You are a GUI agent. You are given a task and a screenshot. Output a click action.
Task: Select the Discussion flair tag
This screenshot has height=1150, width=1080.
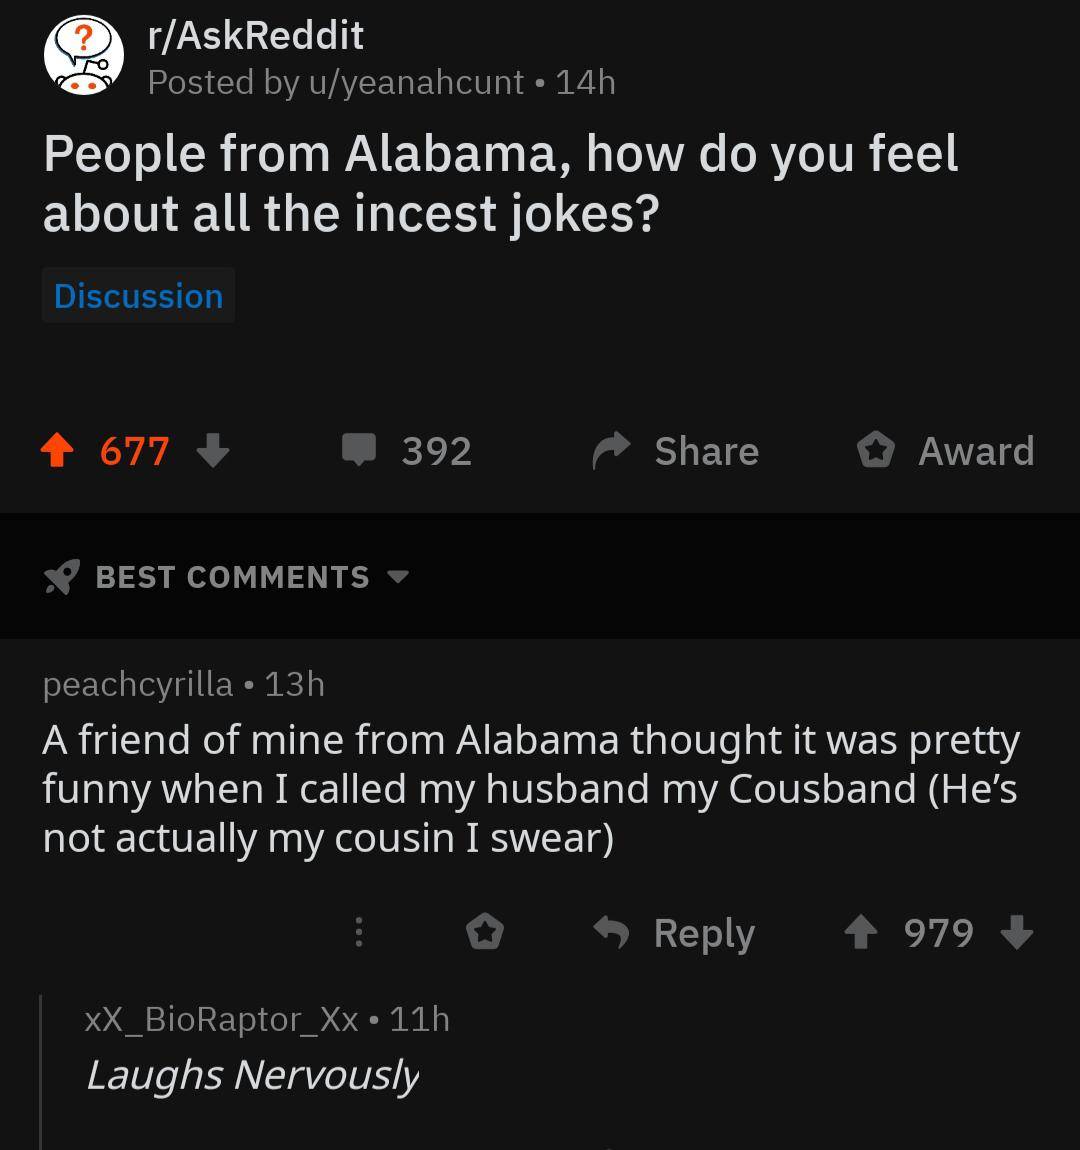[x=138, y=295]
